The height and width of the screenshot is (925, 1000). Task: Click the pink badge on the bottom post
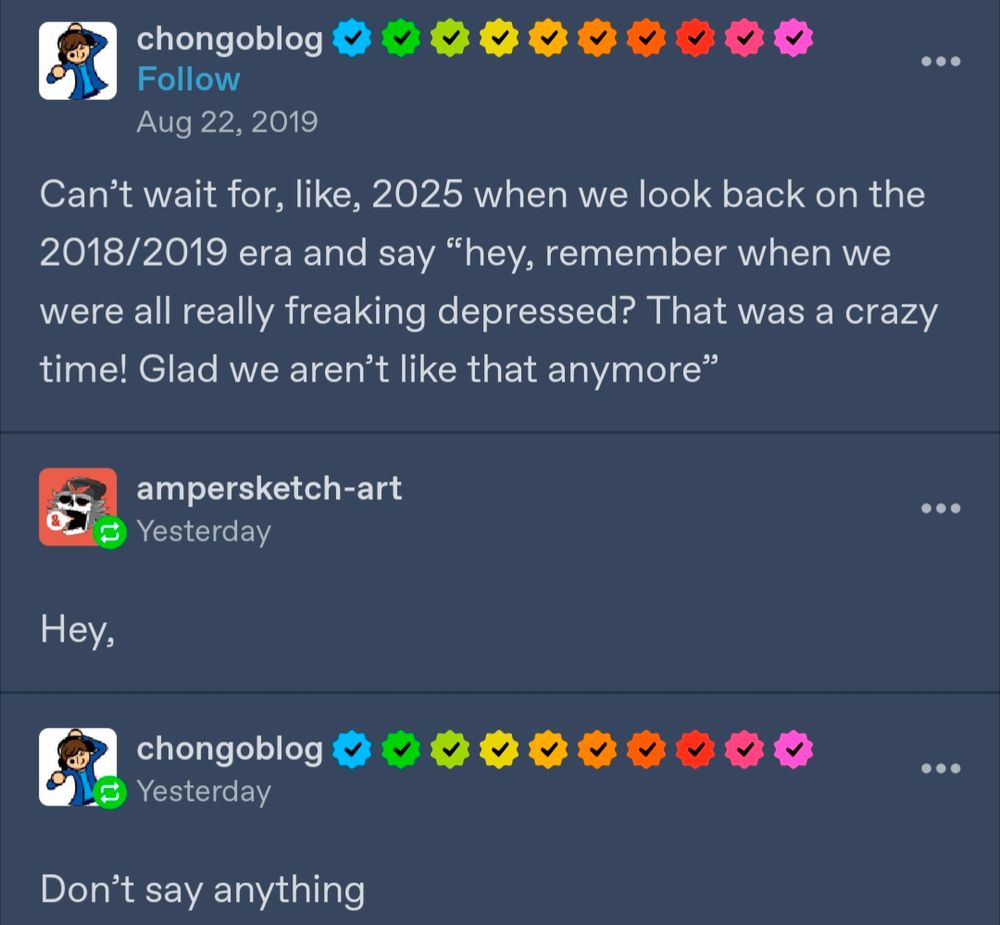pos(744,749)
